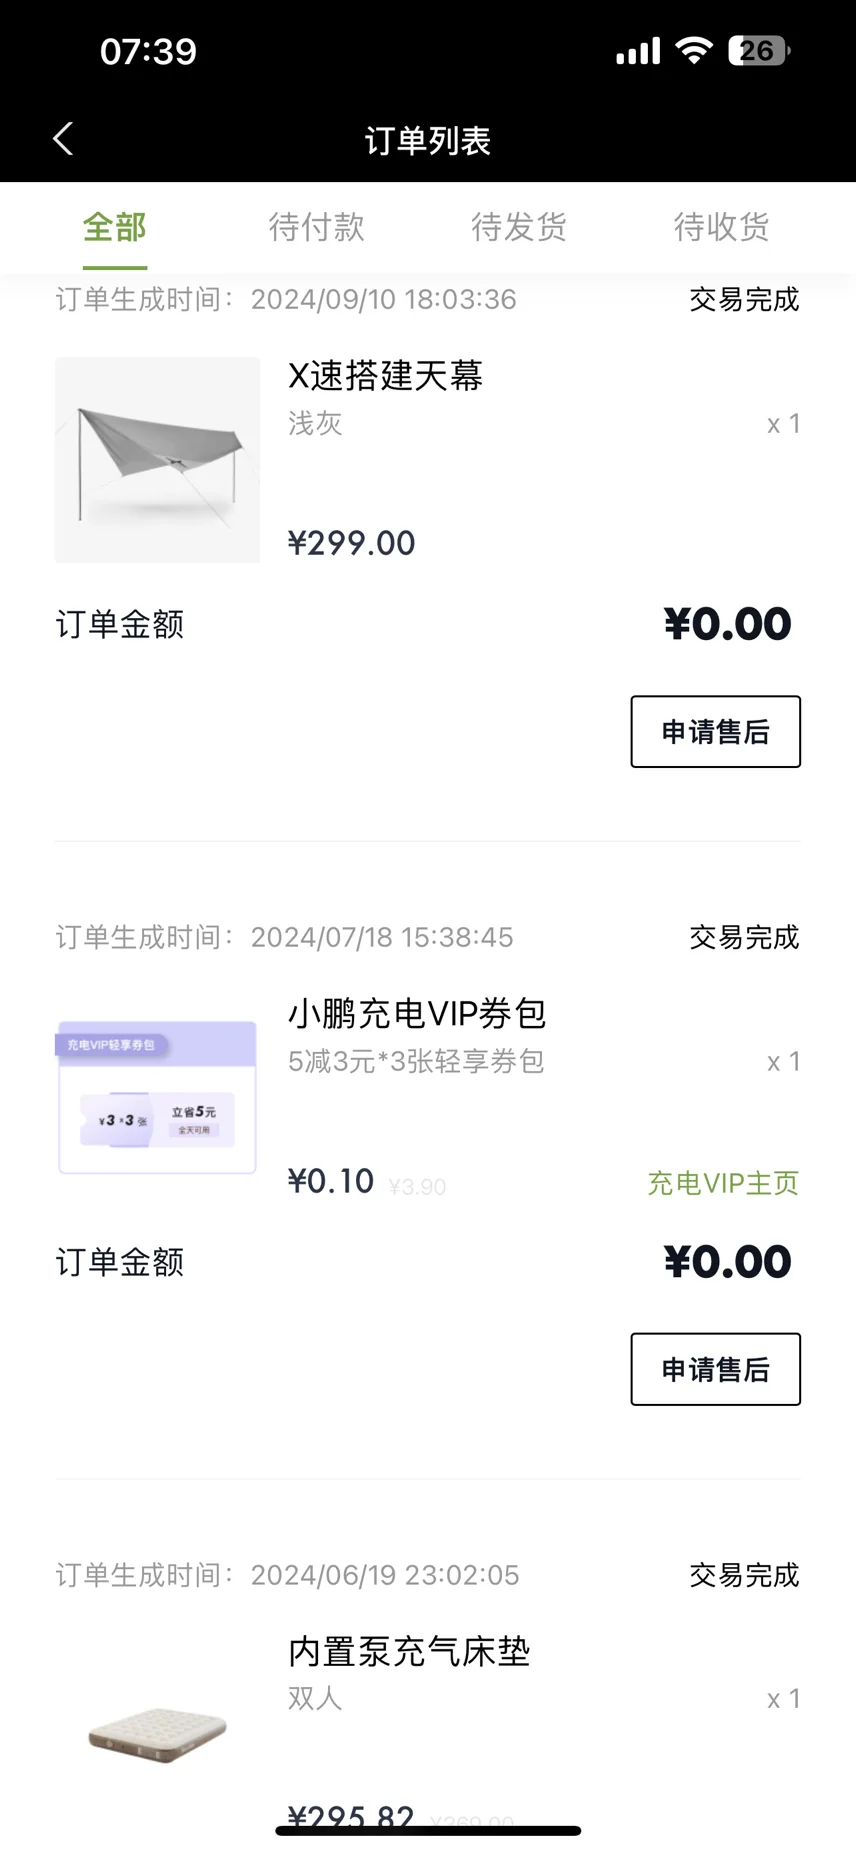Switch to the 待付款 tab
The height and width of the screenshot is (1852, 856).
[316, 228]
